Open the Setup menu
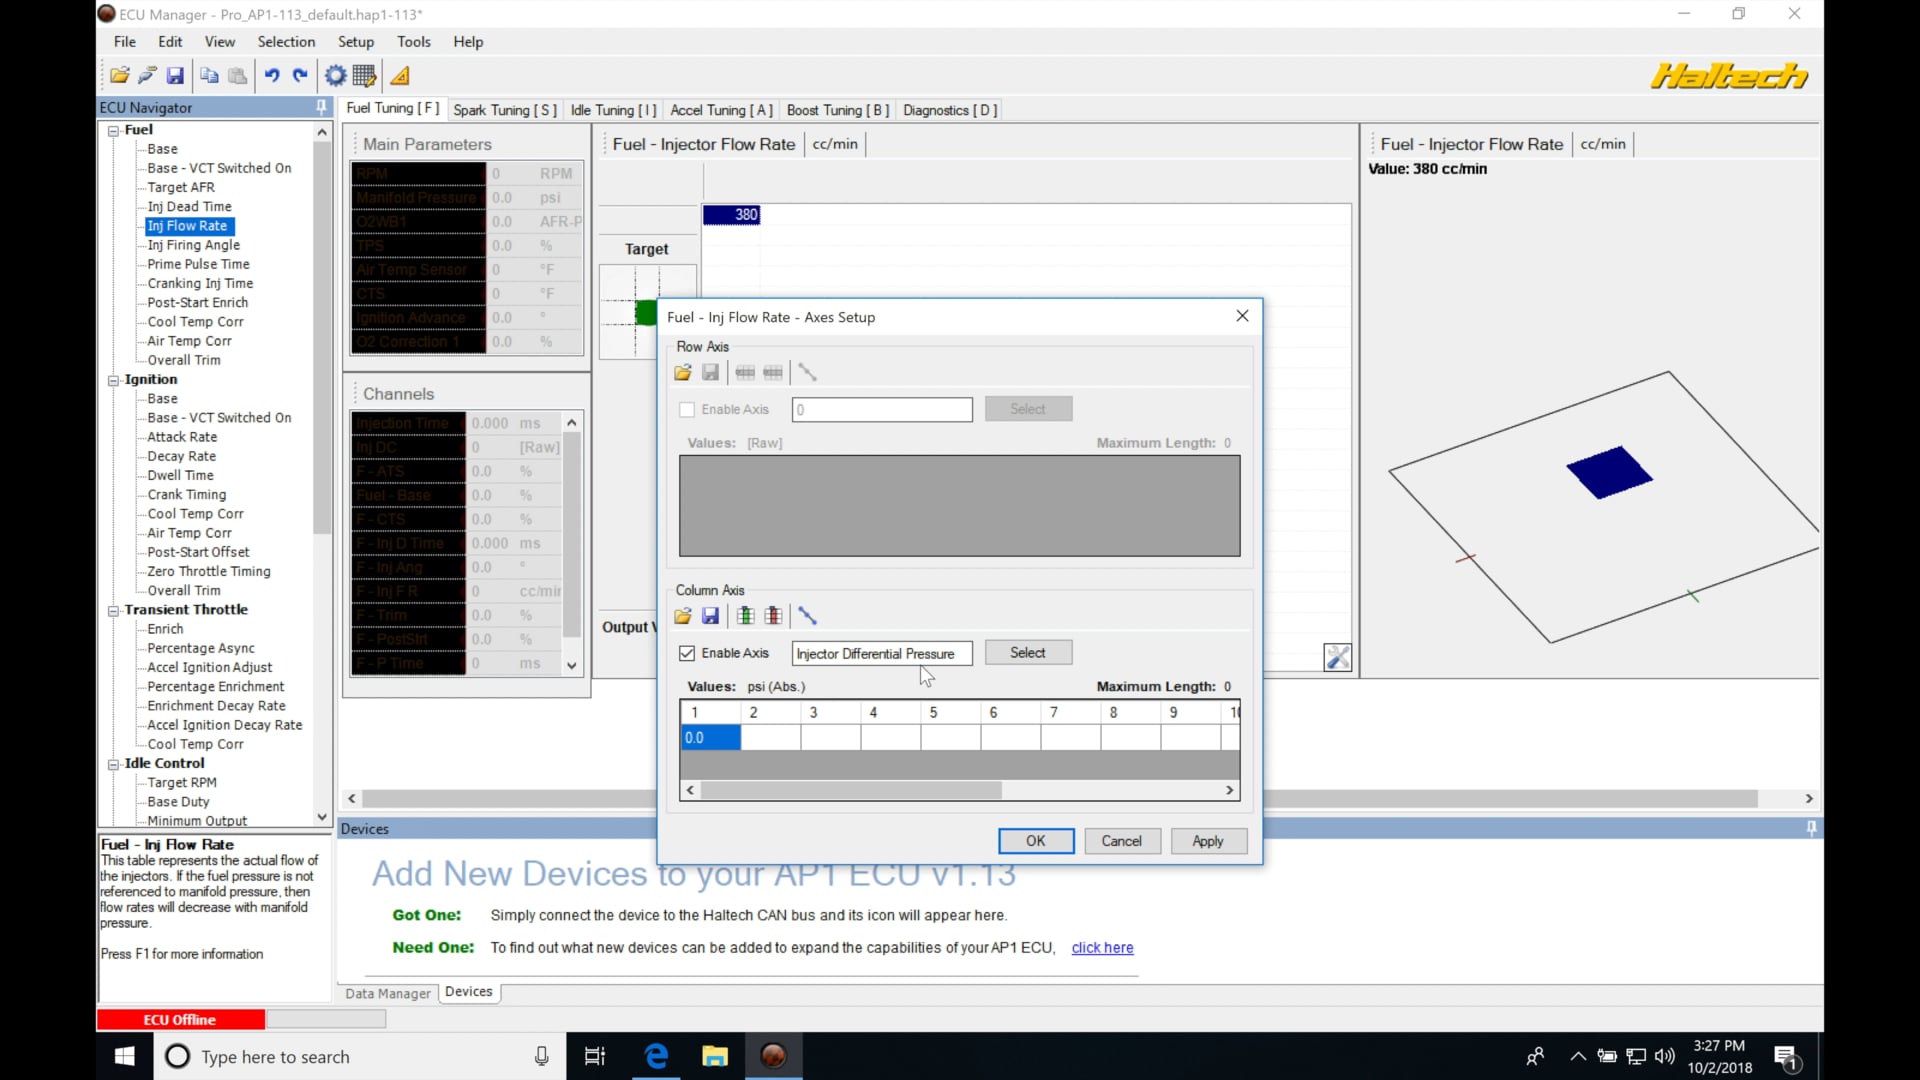 click(x=355, y=42)
